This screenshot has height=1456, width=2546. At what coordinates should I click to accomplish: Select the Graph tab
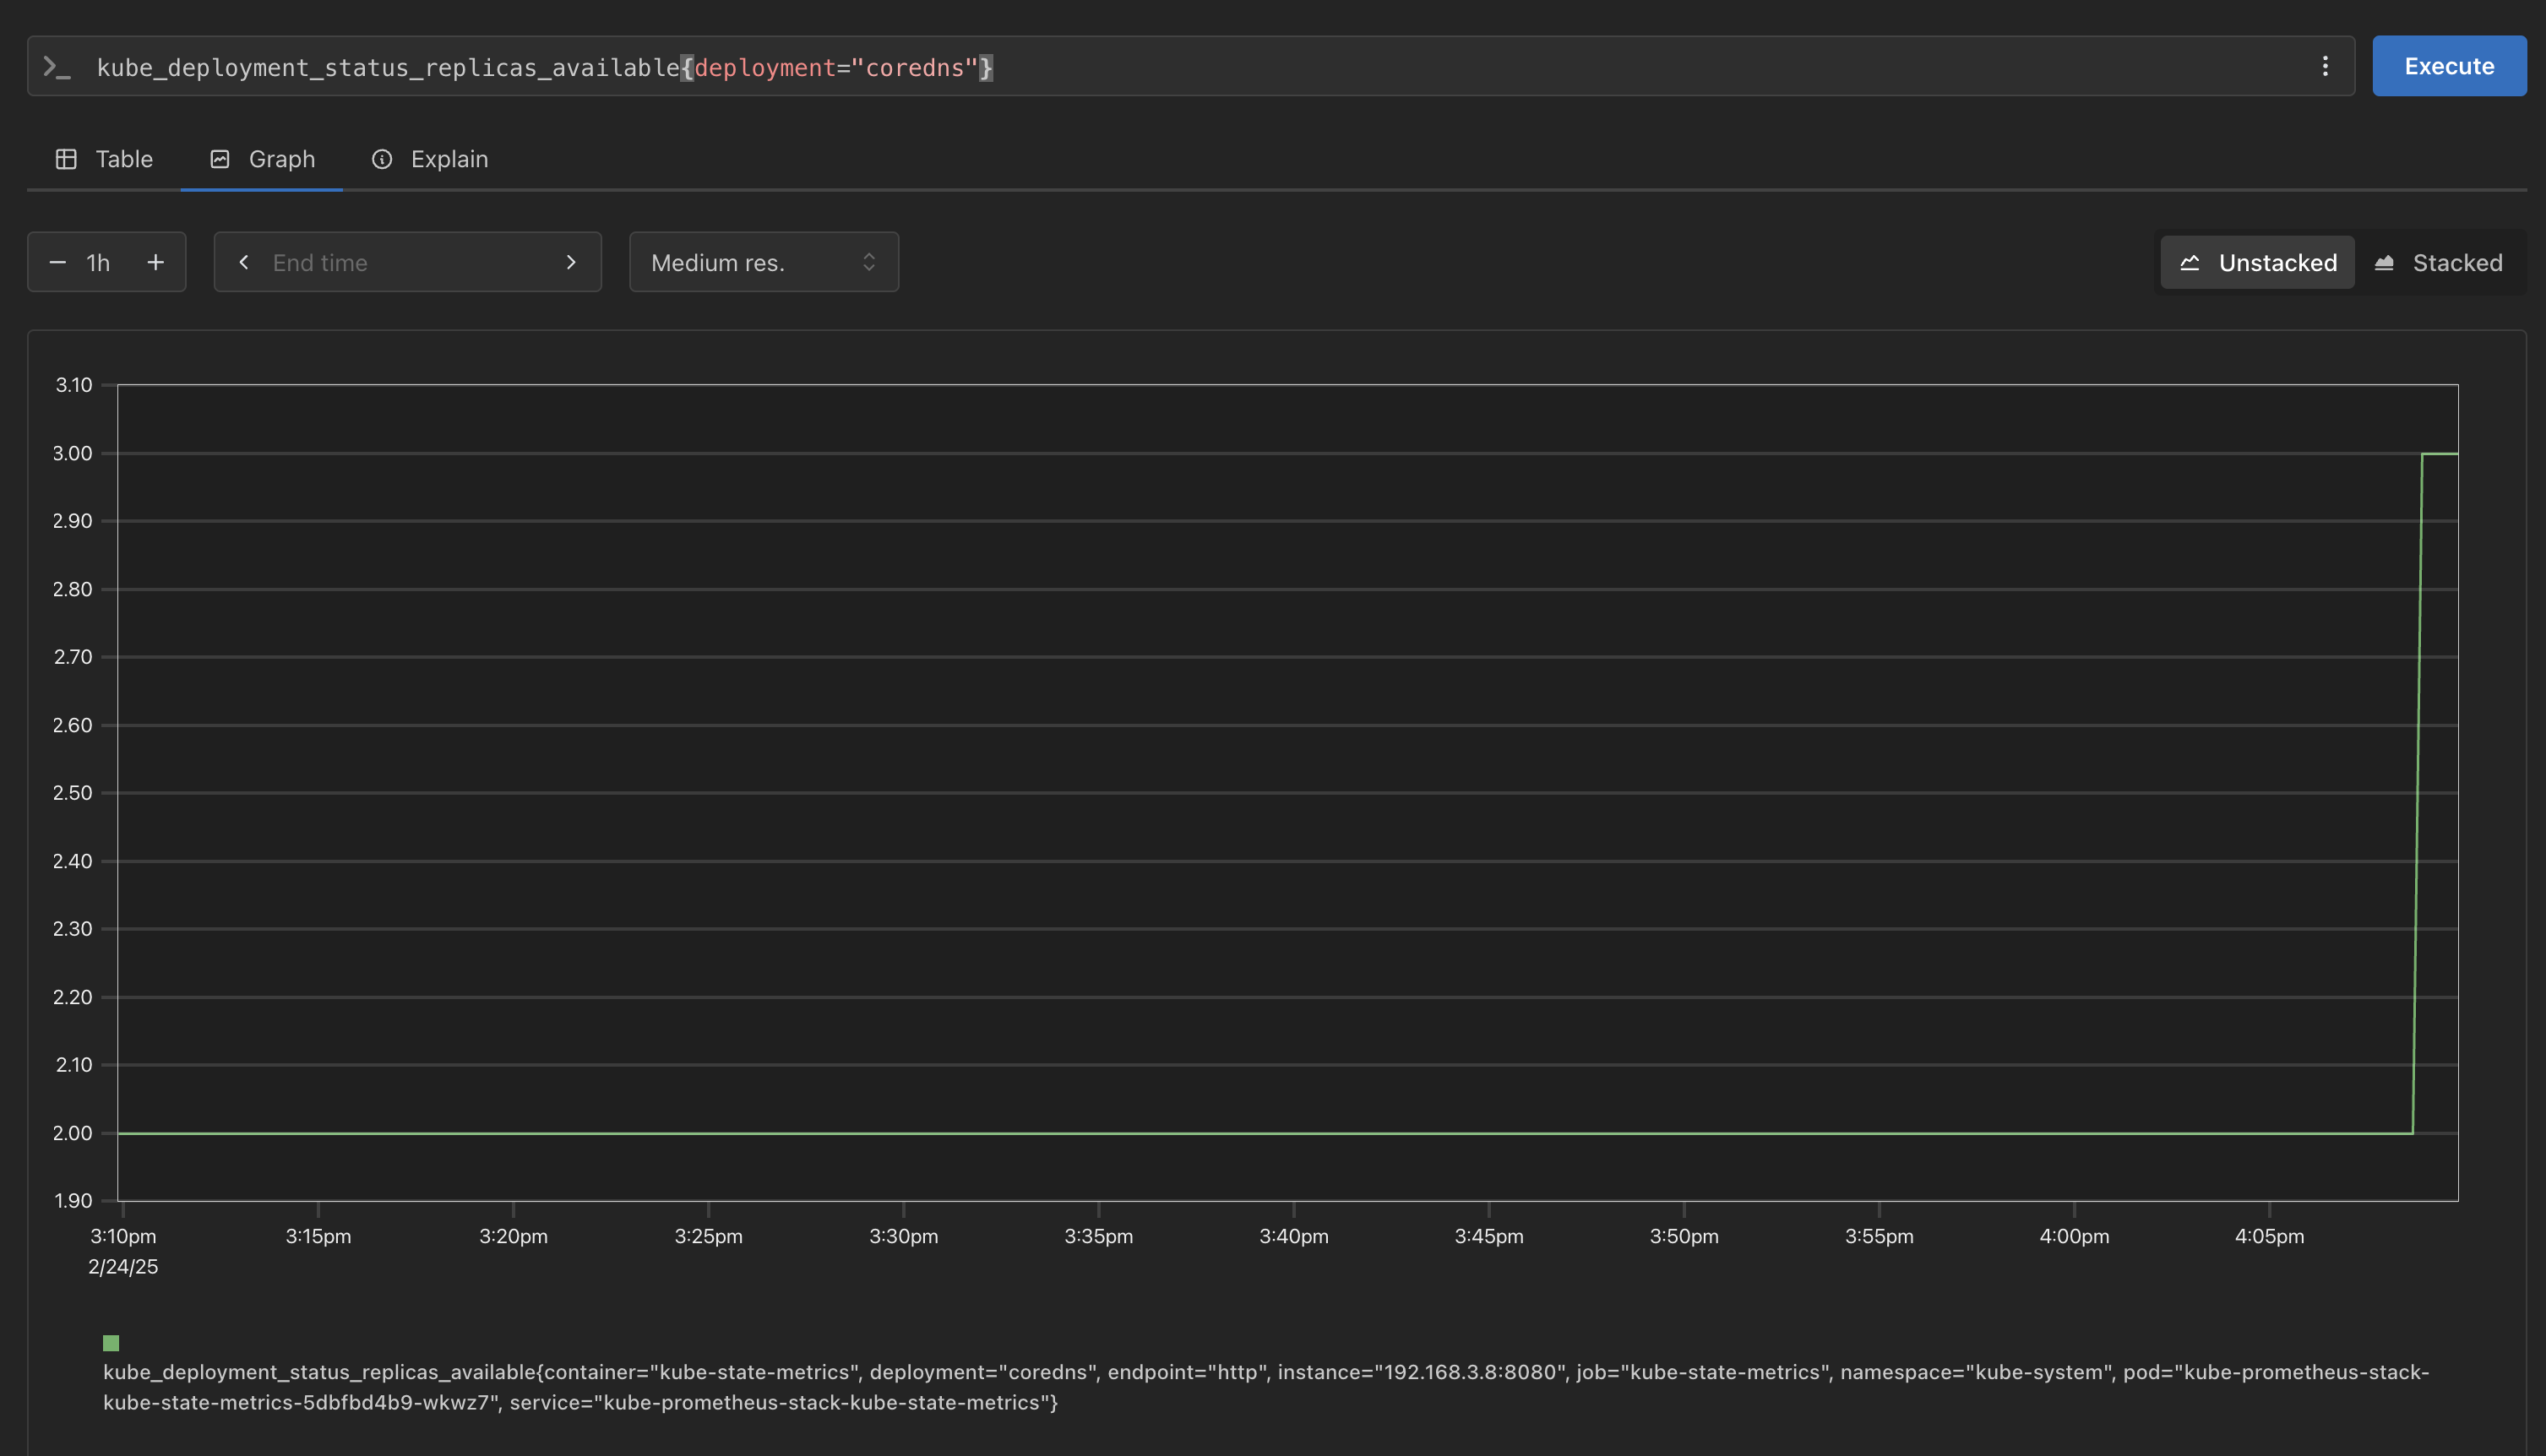tap(281, 159)
